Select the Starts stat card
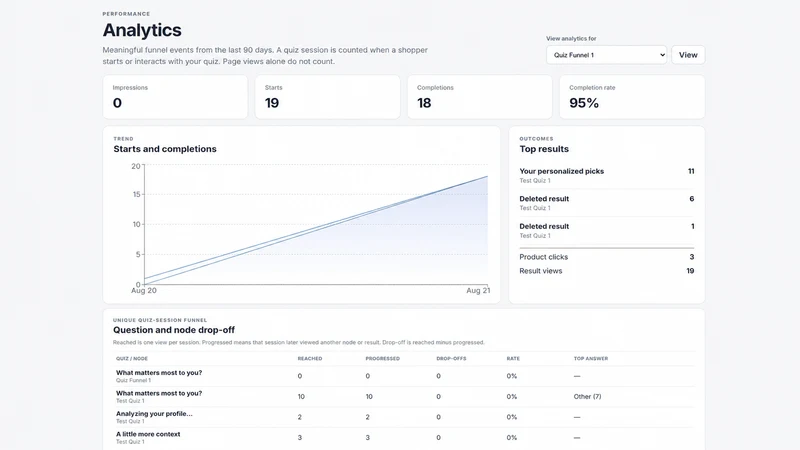The width and height of the screenshot is (800, 450). pyautogui.click(x=328, y=97)
